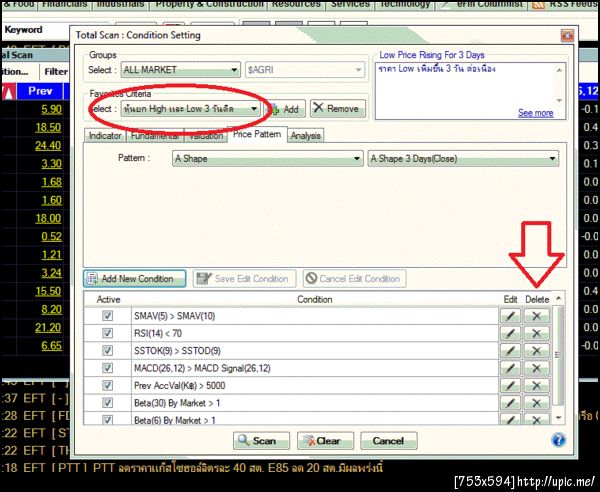Viewport: 600px width, 492px height.
Task: Delete the SMAV(5) > SMAV(10) condition
Action: [536, 316]
